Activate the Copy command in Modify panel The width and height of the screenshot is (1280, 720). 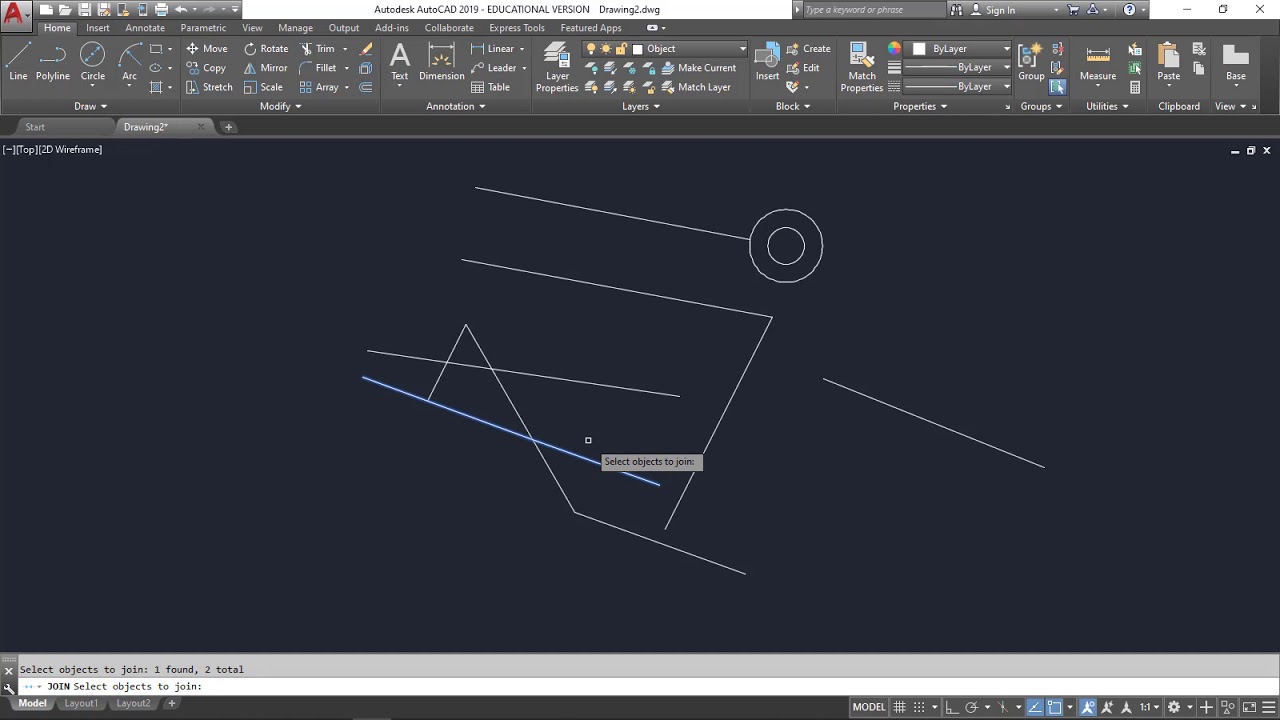point(206,68)
